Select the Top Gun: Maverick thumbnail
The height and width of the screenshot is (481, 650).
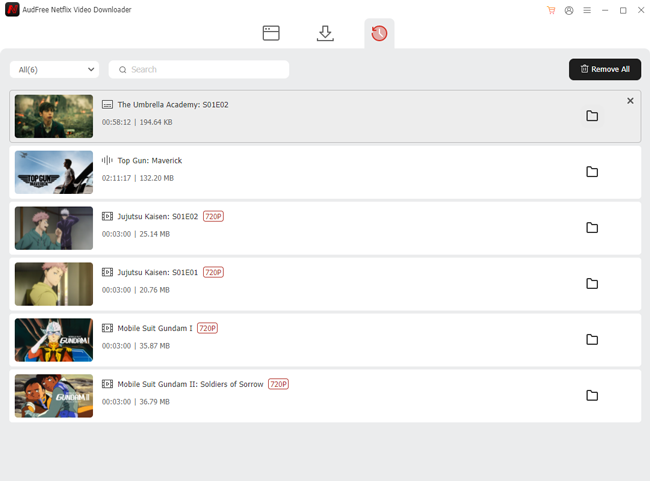point(54,172)
